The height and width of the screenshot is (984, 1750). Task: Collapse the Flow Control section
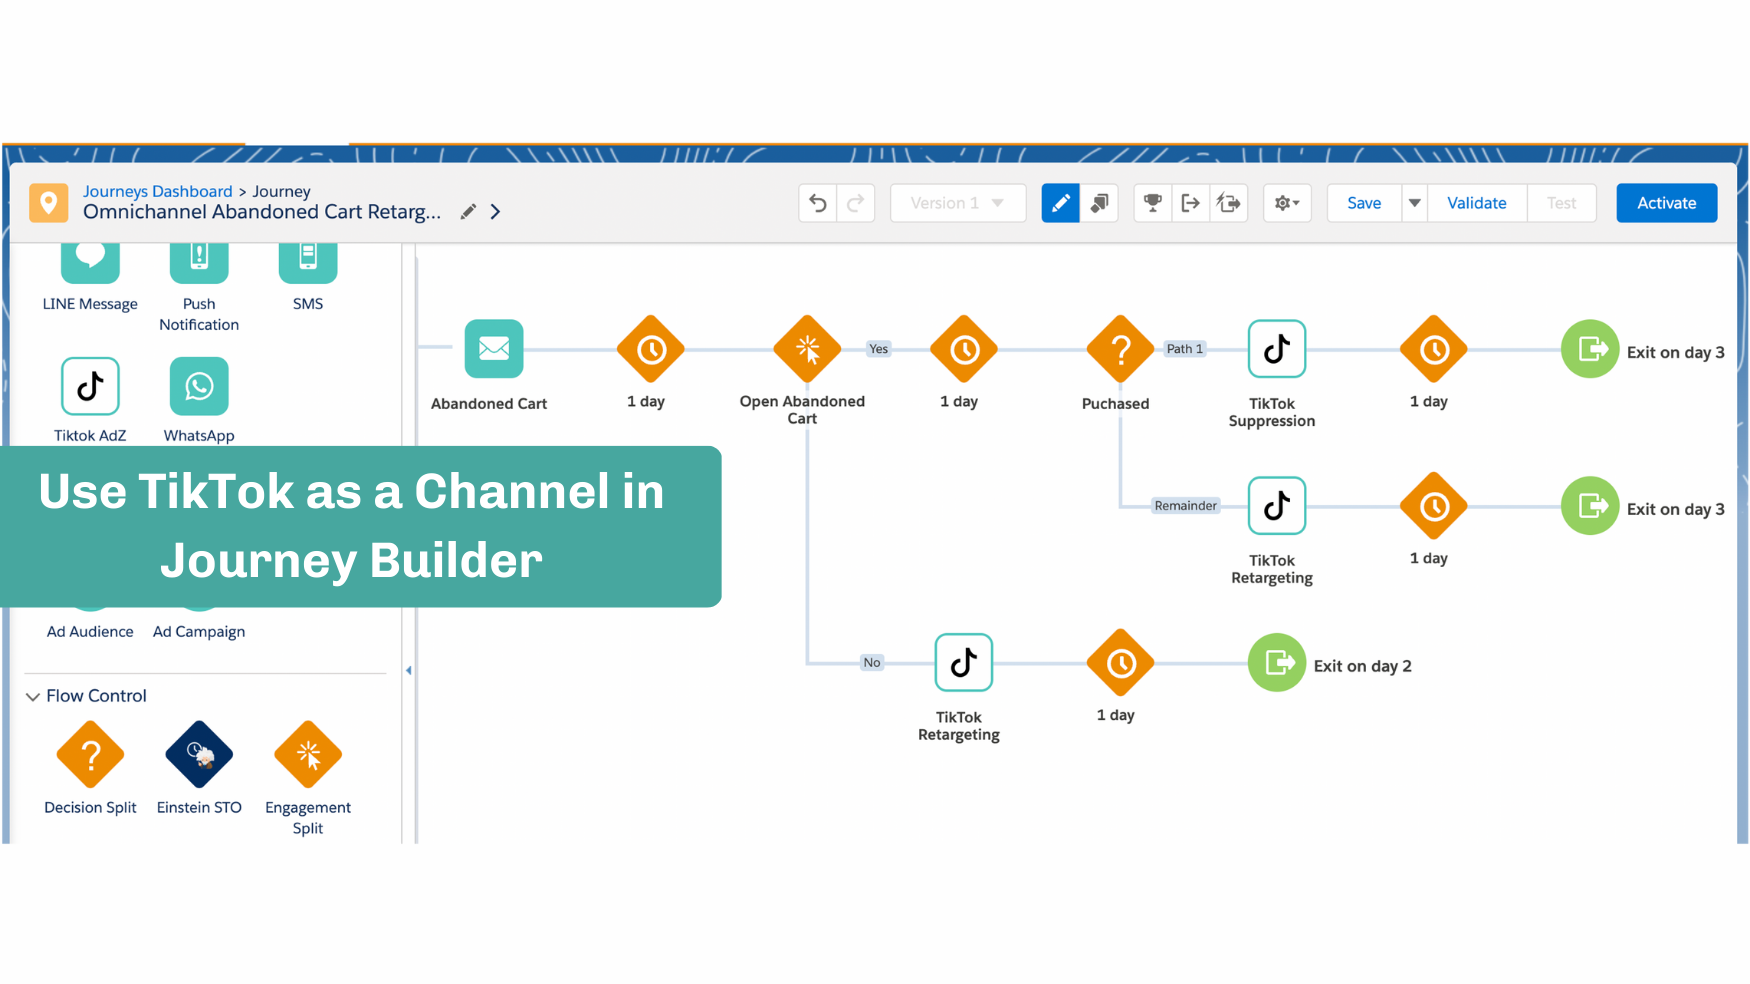[x=33, y=696]
